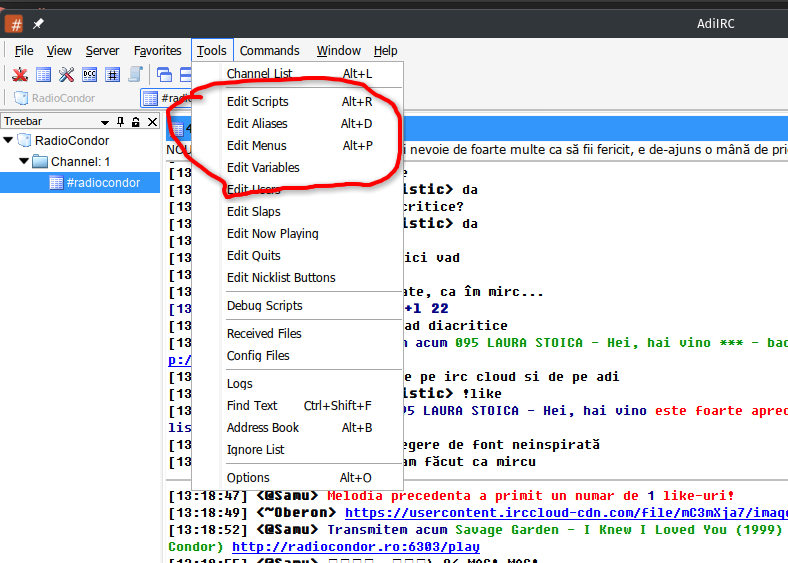This screenshot has width=788, height=563.
Task: Click the 'ate, ca îm mirc...' line
Action: click(x=473, y=292)
